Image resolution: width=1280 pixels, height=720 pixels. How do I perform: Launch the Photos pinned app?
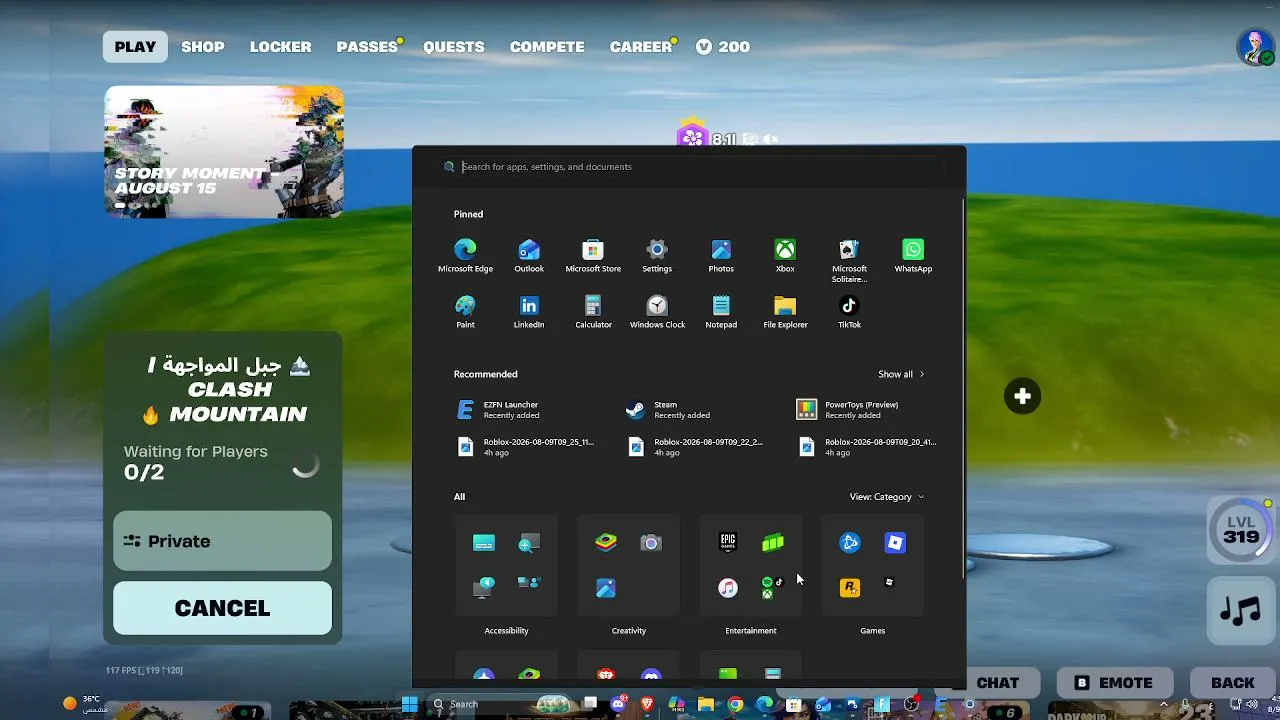click(721, 256)
